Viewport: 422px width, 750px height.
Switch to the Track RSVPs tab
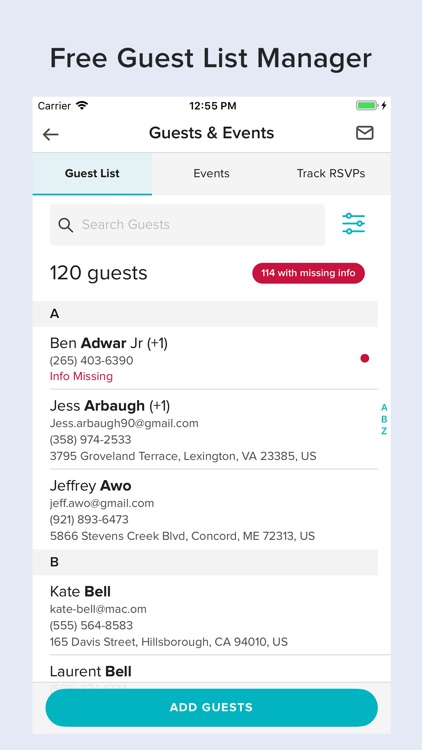pos(331,174)
